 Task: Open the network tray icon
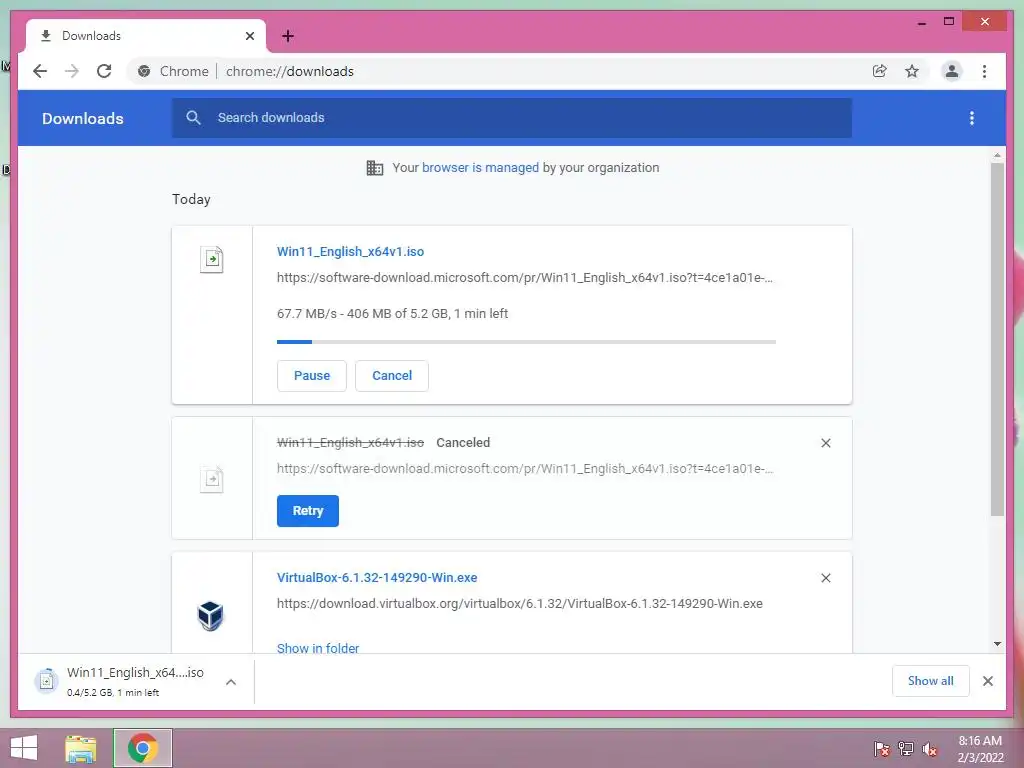coord(906,748)
